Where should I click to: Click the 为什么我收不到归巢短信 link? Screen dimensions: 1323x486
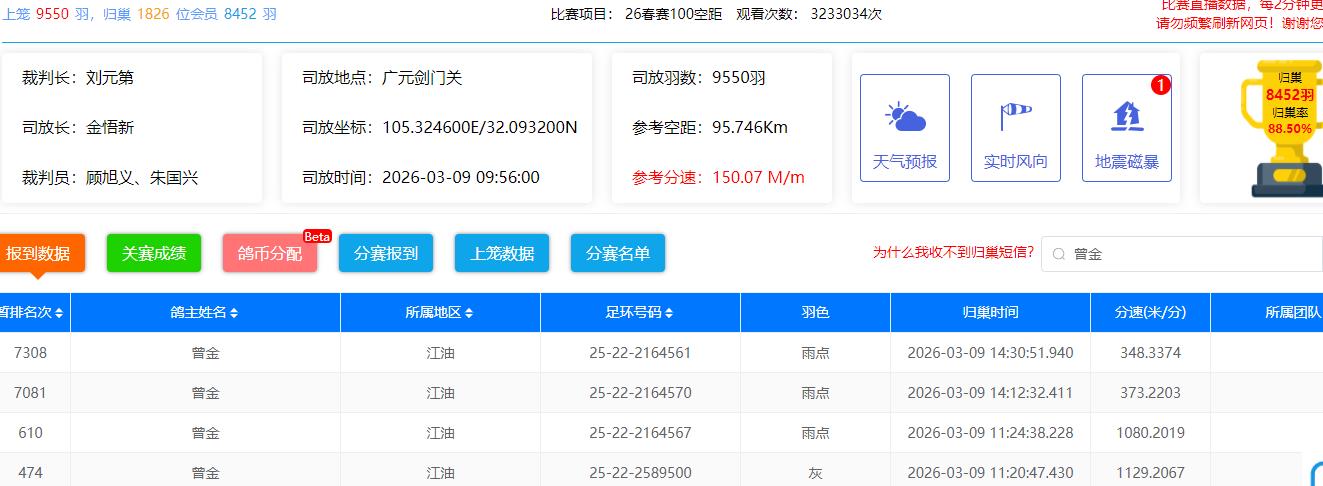[x=953, y=253]
